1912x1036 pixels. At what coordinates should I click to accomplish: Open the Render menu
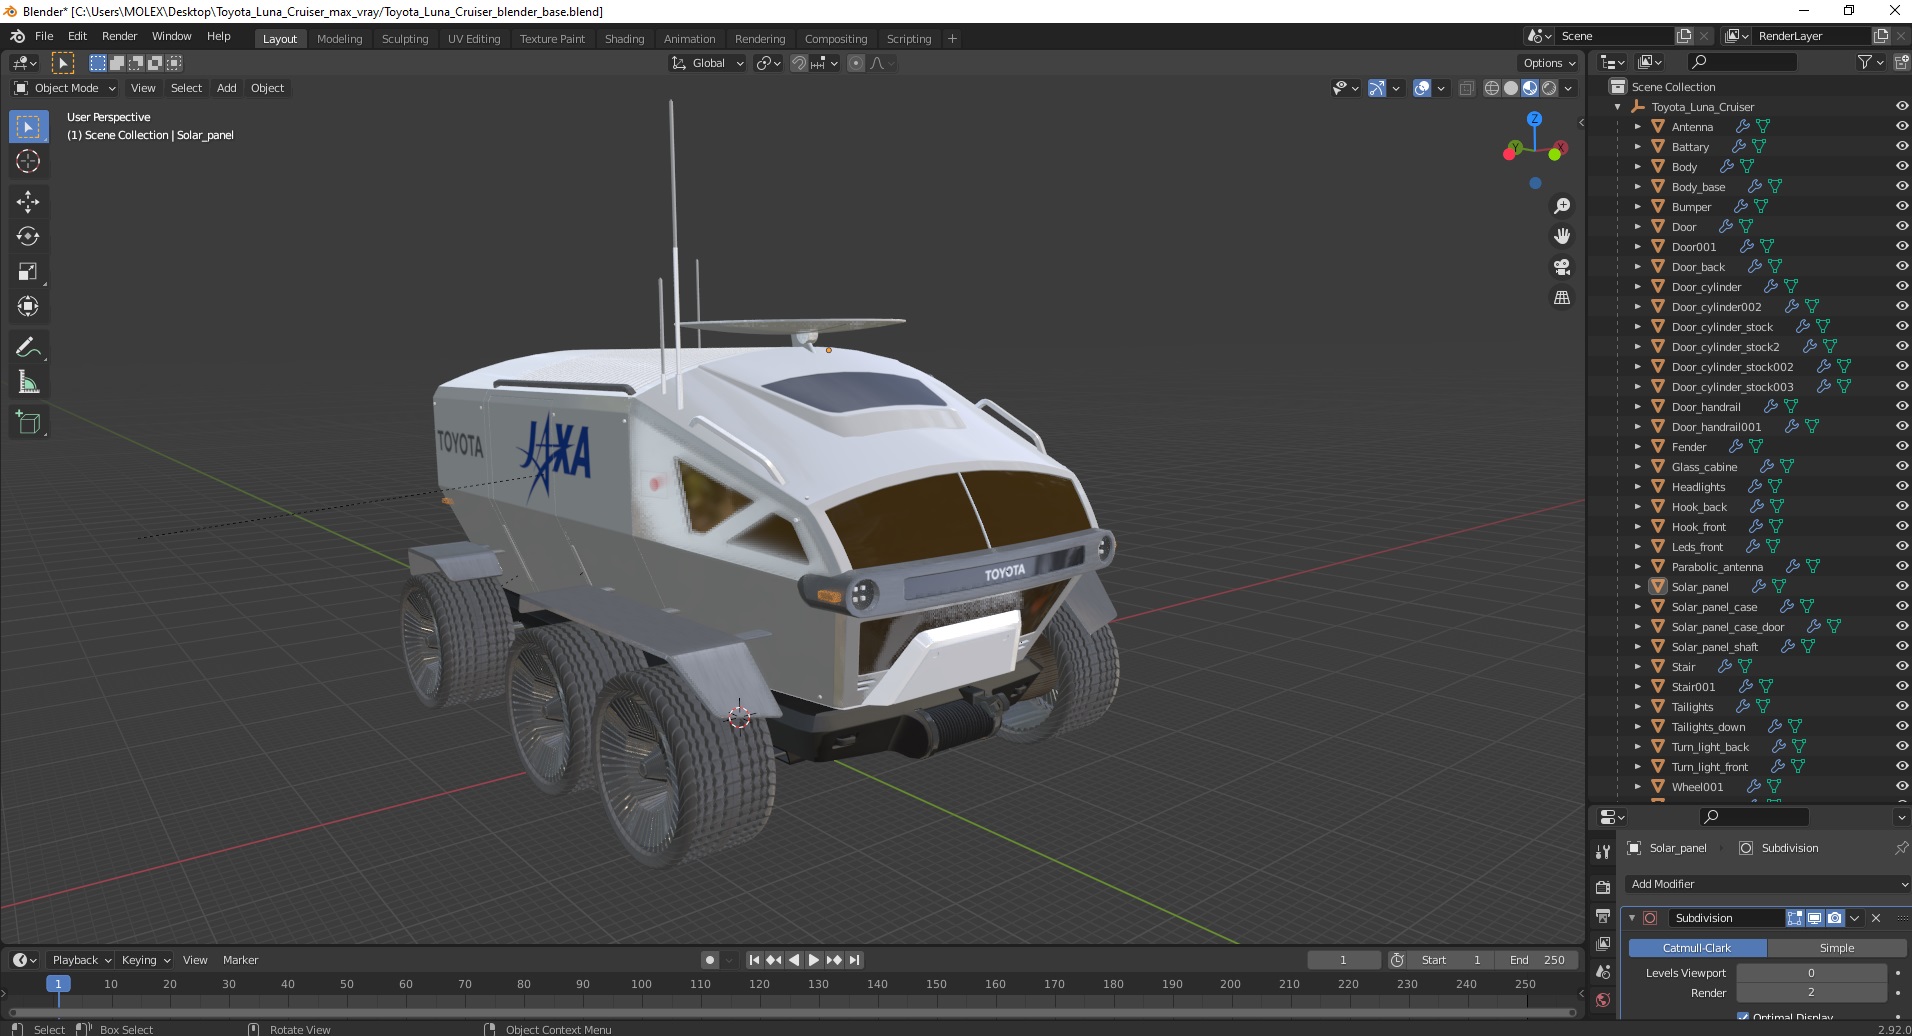tap(119, 36)
